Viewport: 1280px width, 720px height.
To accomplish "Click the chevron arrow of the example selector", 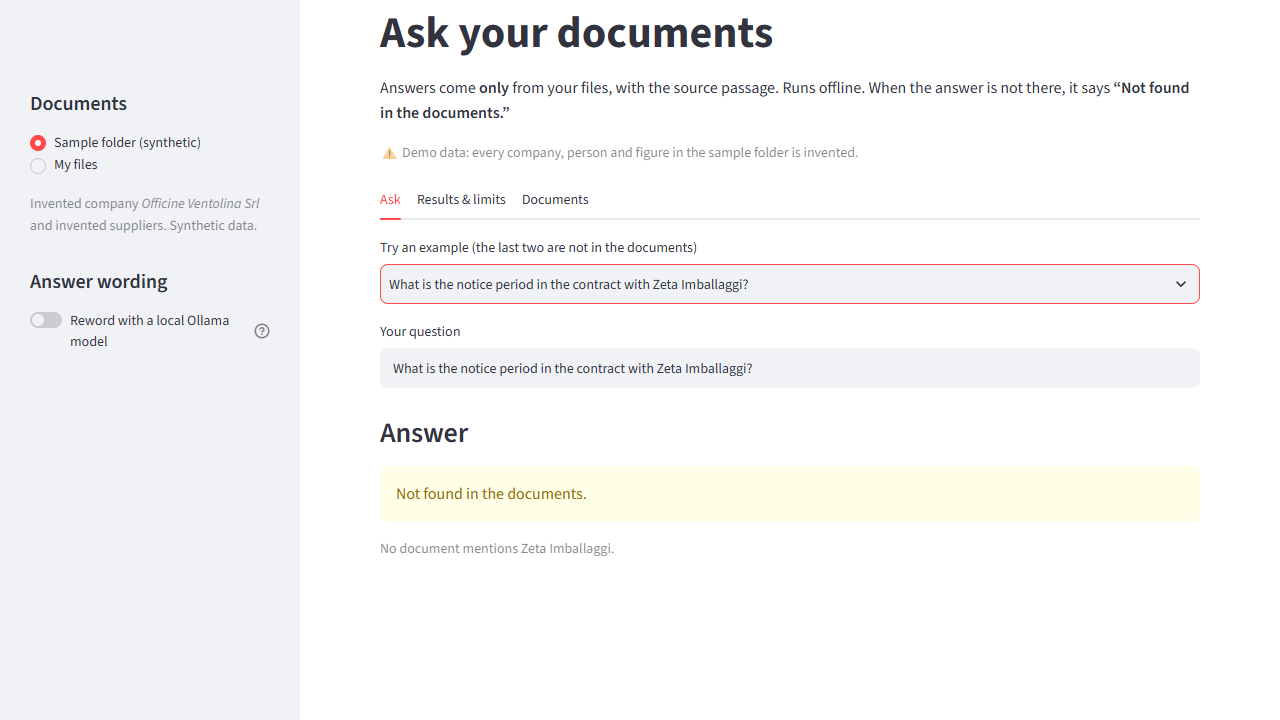I will [1181, 284].
